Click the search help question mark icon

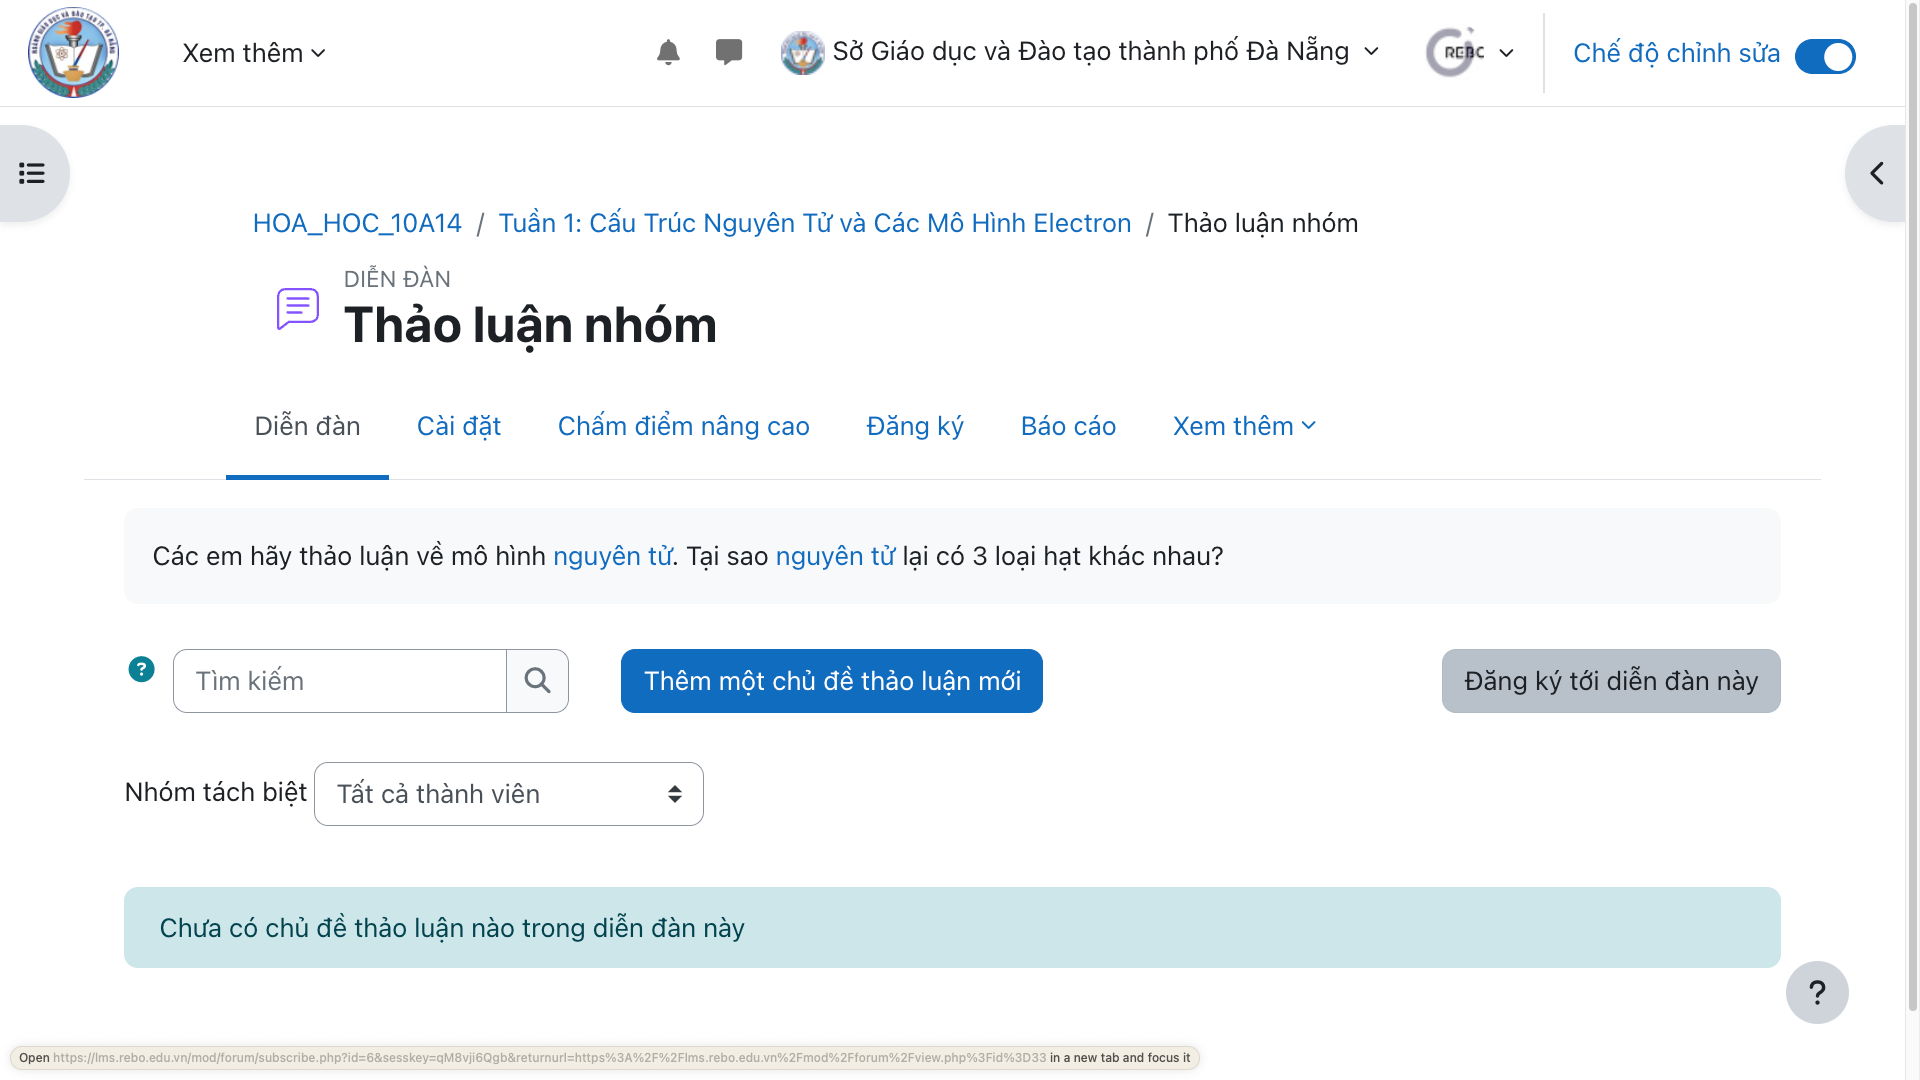[141, 669]
